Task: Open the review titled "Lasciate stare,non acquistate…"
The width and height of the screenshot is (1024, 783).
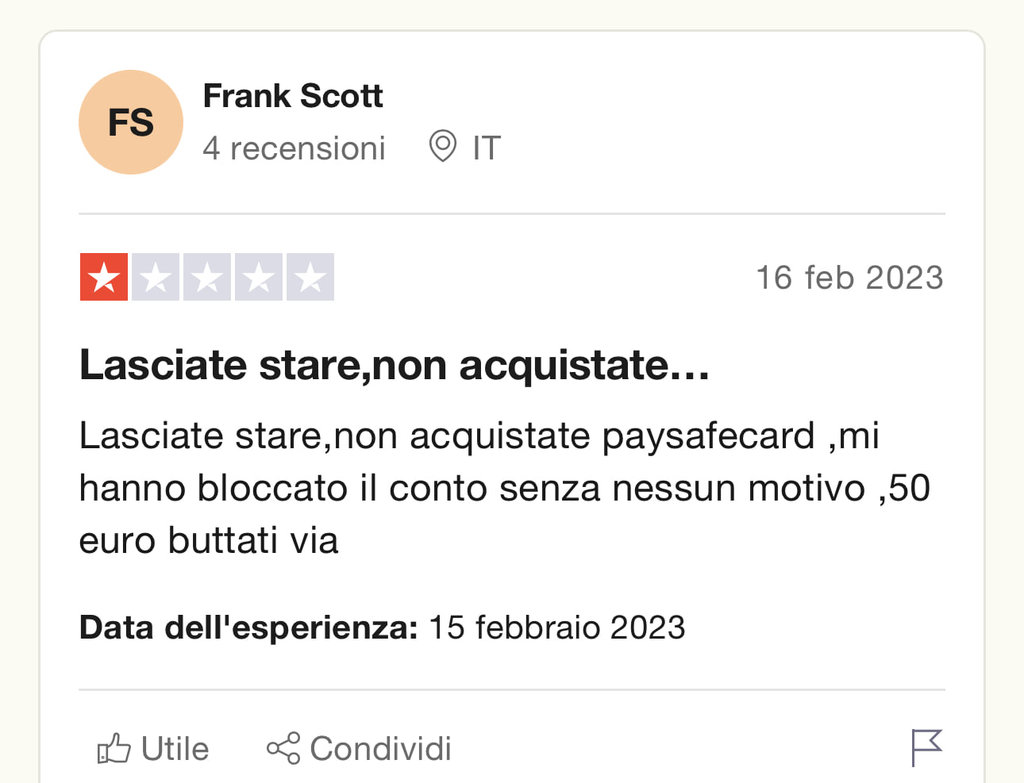Action: [394, 366]
